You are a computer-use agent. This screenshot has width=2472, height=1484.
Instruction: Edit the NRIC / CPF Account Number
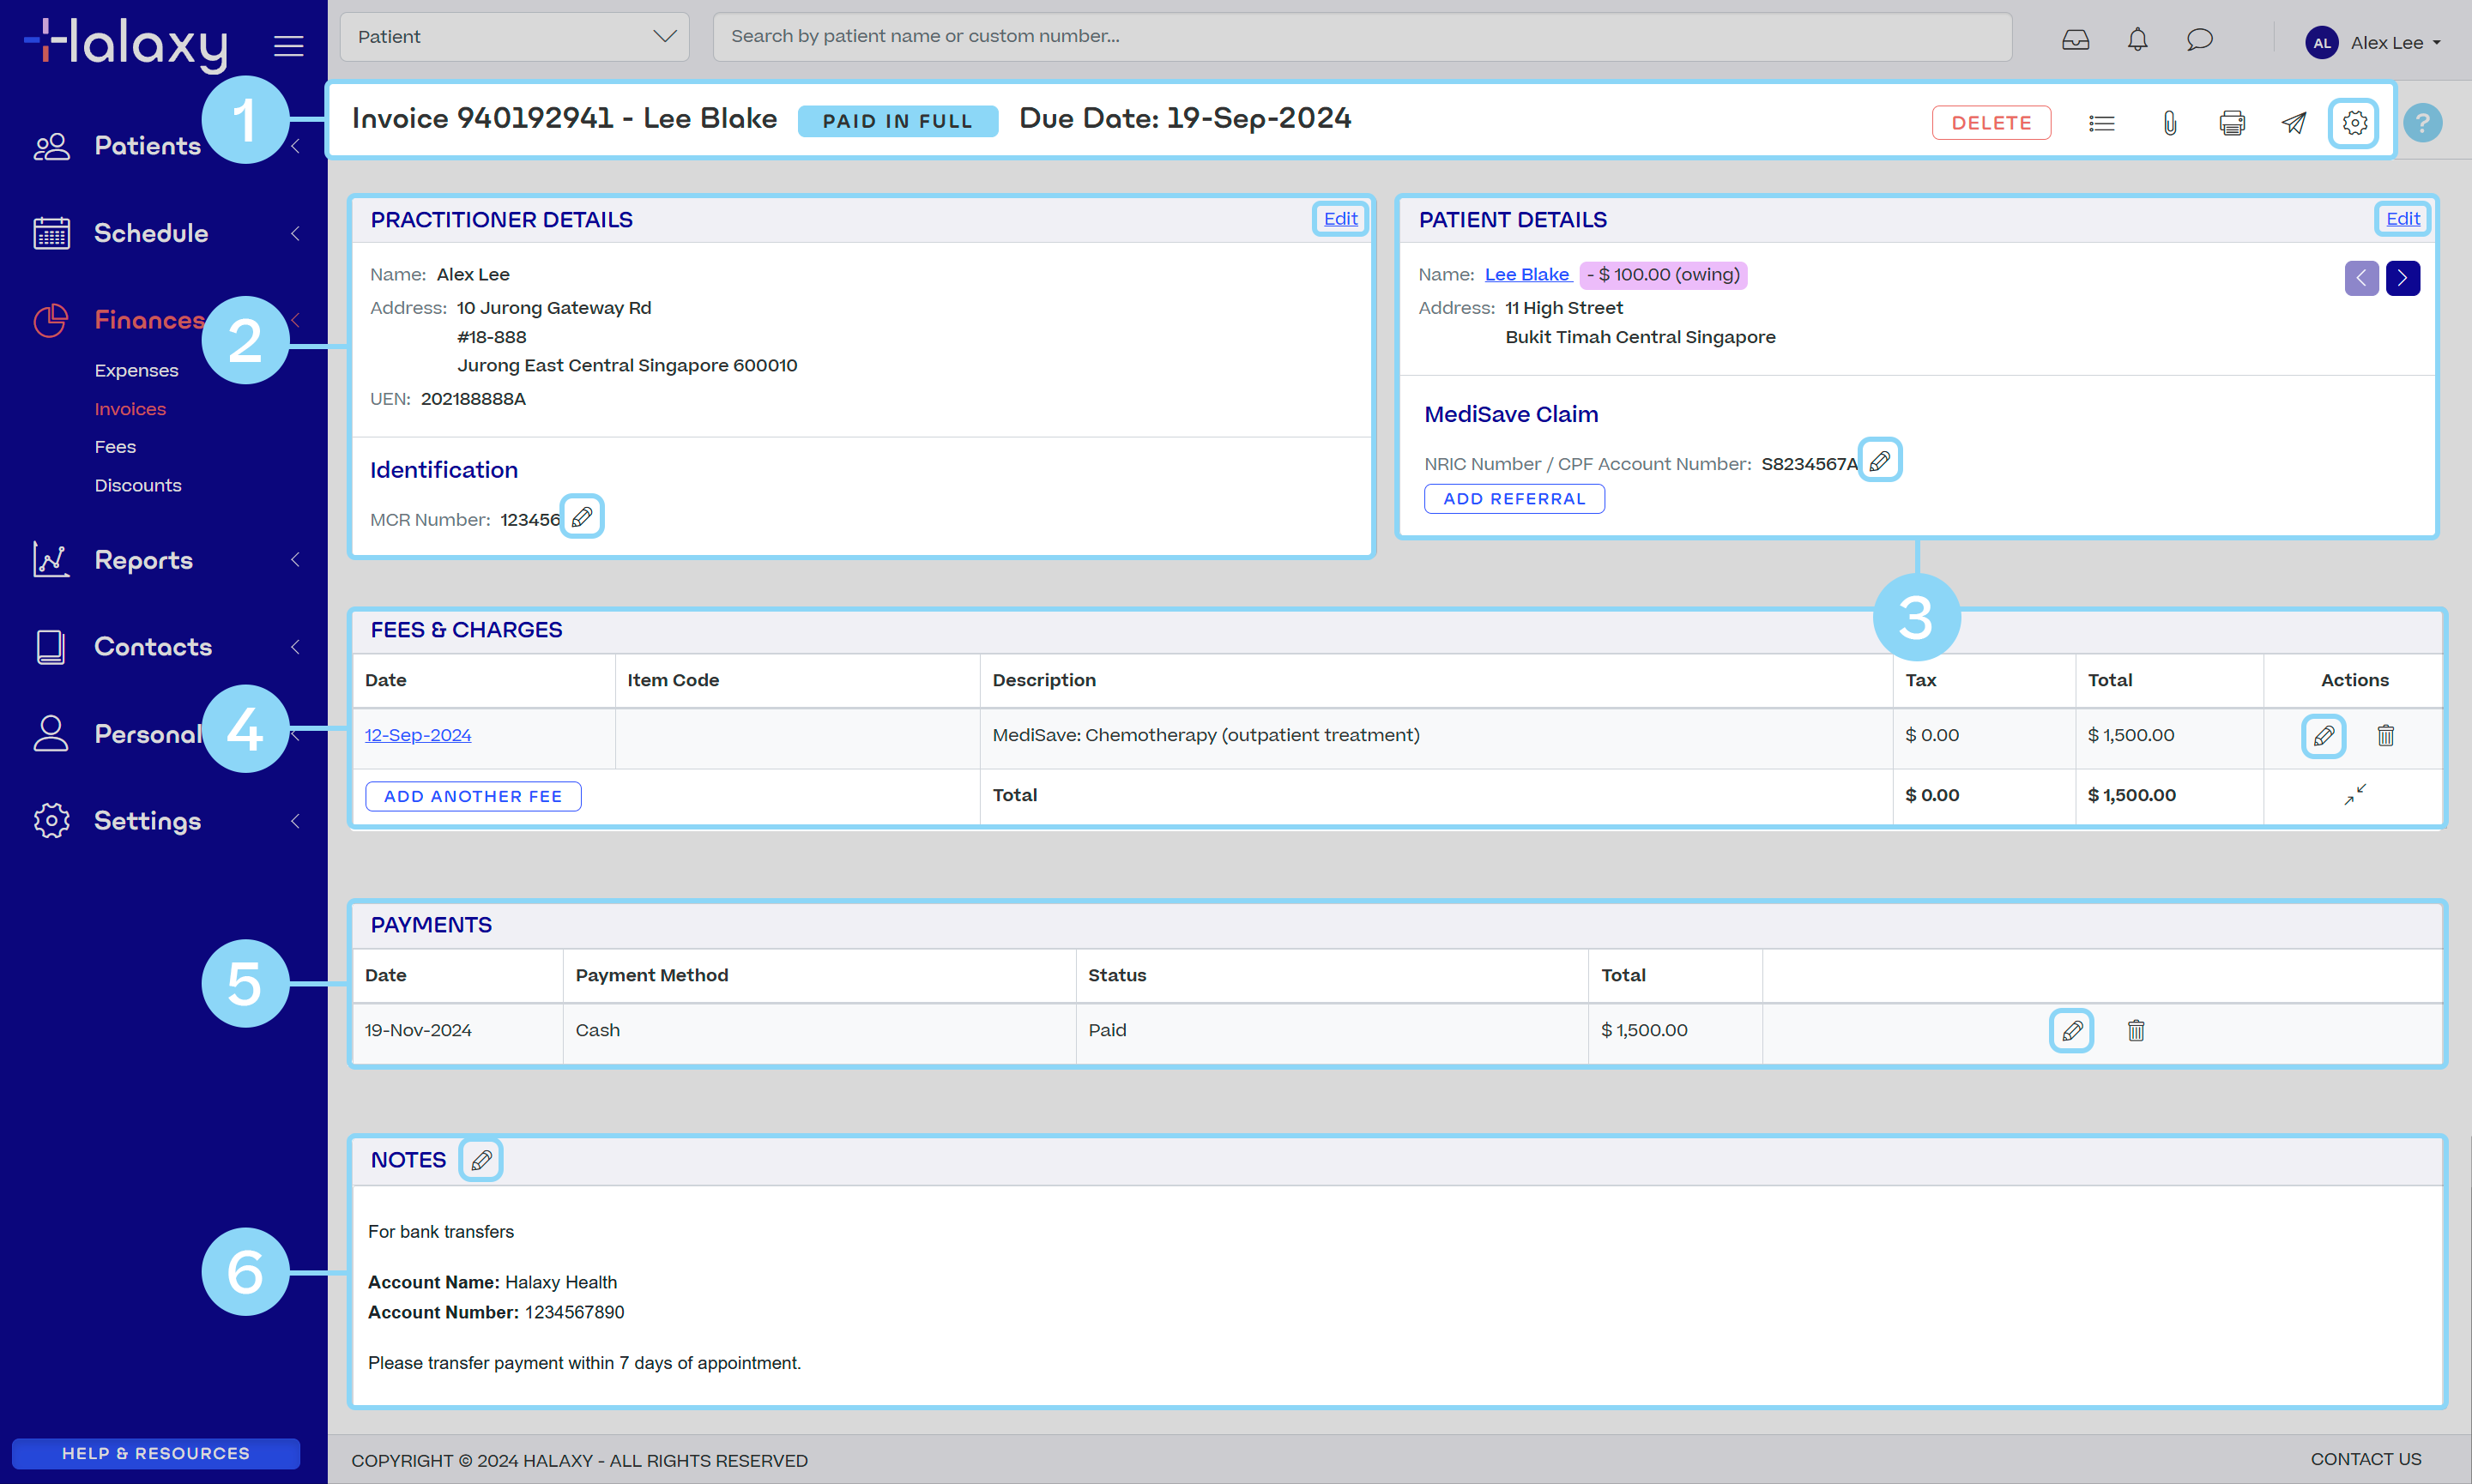pyautogui.click(x=1880, y=461)
